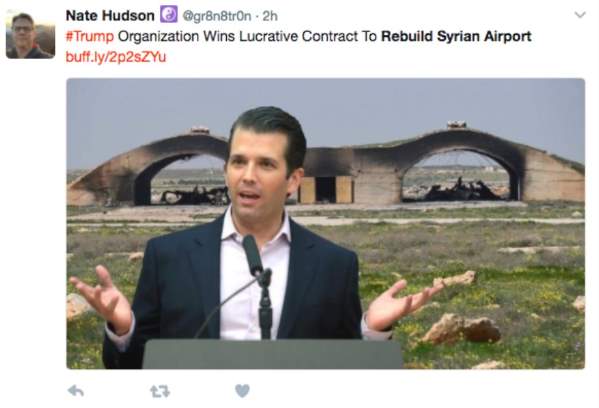
Task: Click the 2h timestamp
Action: [x=270, y=16]
